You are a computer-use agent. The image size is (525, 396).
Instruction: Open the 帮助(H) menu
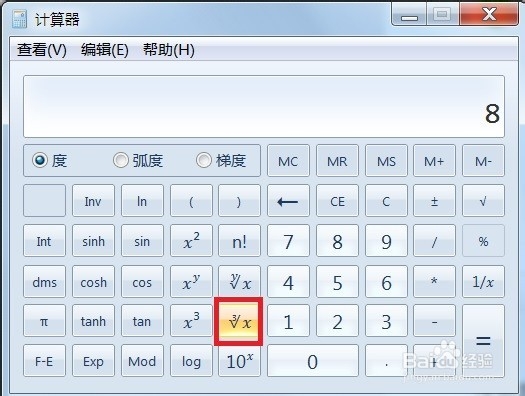pyautogui.click(x=169, y=50)
